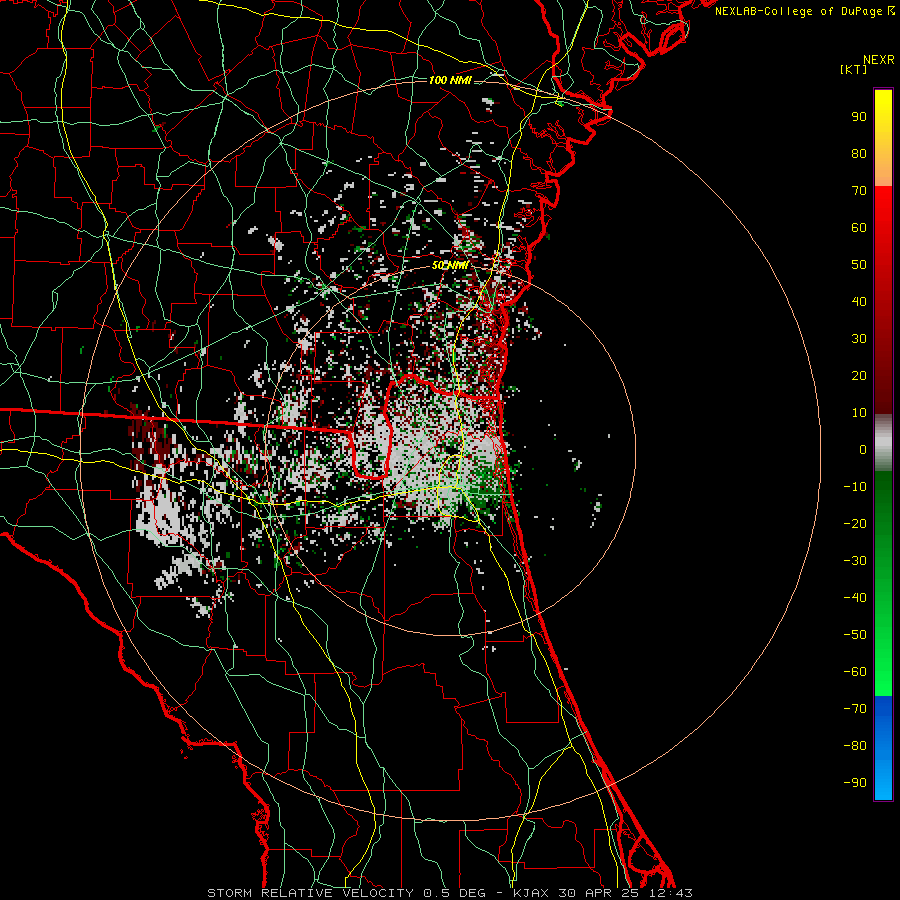The image size is (900, 900).
Task: Click the 60 value on the velocity scale
Action: click(859, 228)
